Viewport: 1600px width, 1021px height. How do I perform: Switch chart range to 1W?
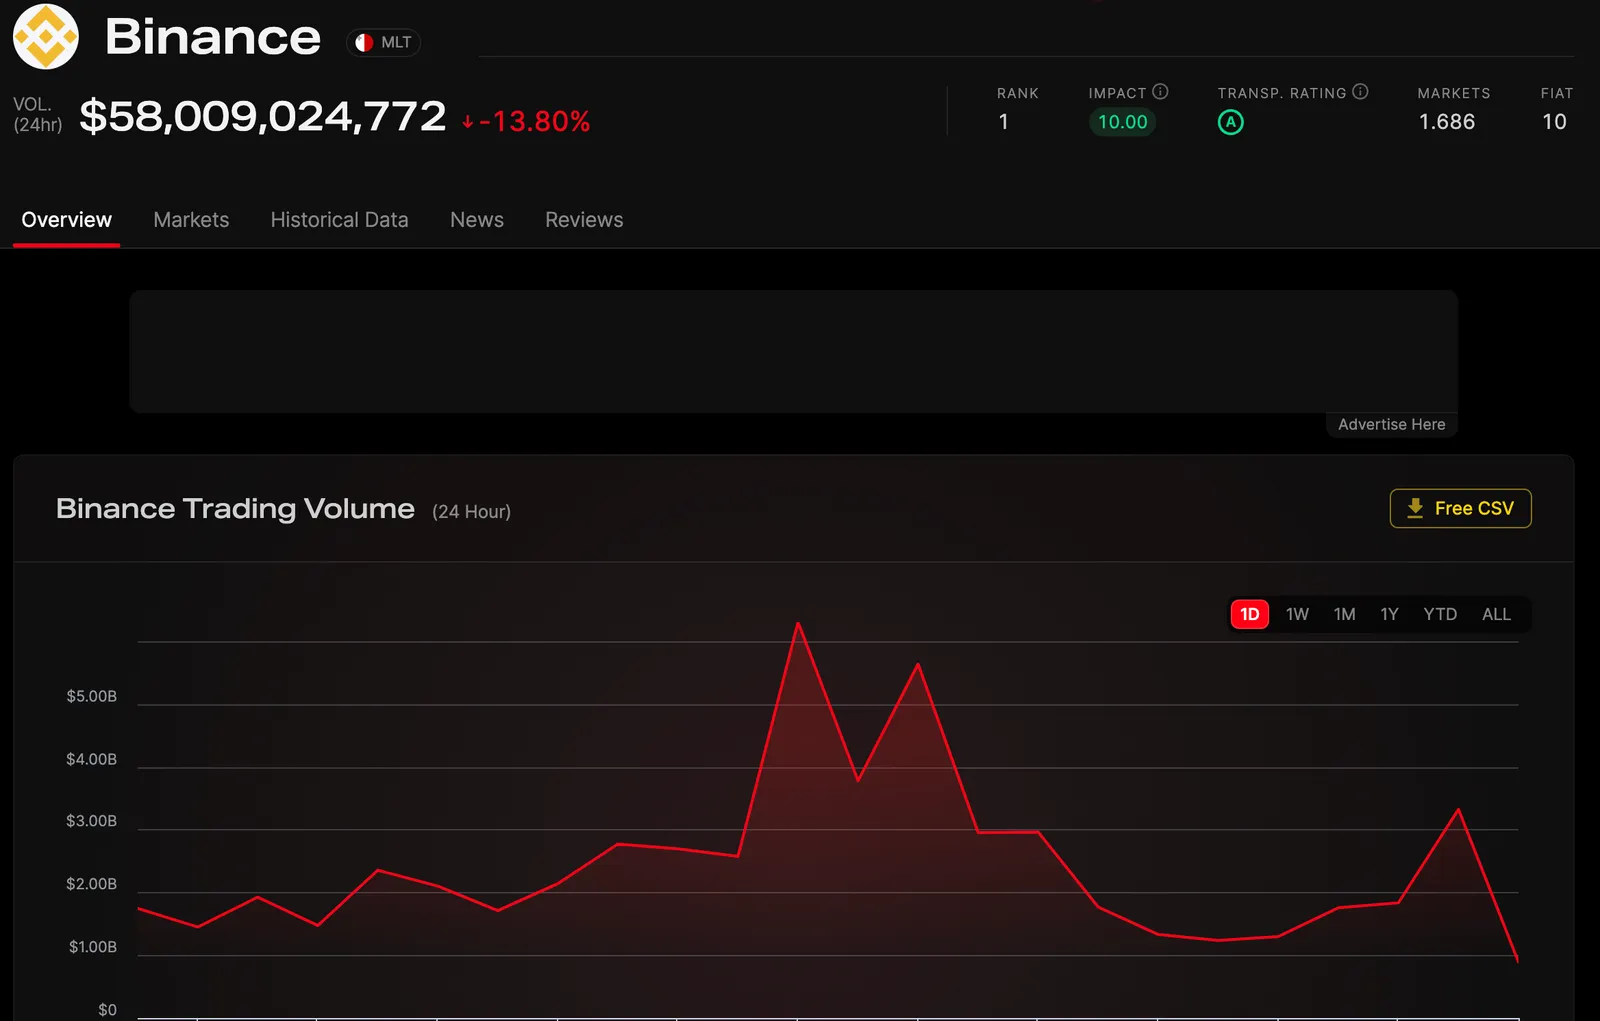click(x=1297, y=614)
